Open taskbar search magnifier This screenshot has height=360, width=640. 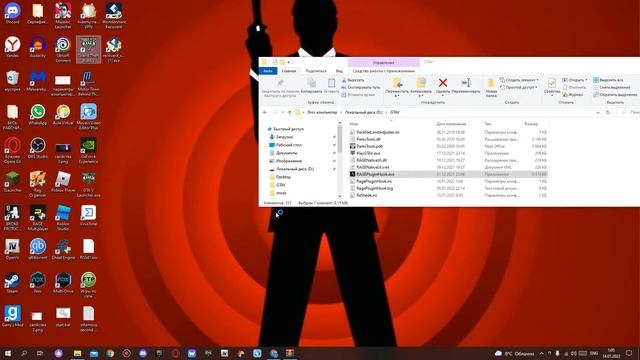click(x=24, y=353)
